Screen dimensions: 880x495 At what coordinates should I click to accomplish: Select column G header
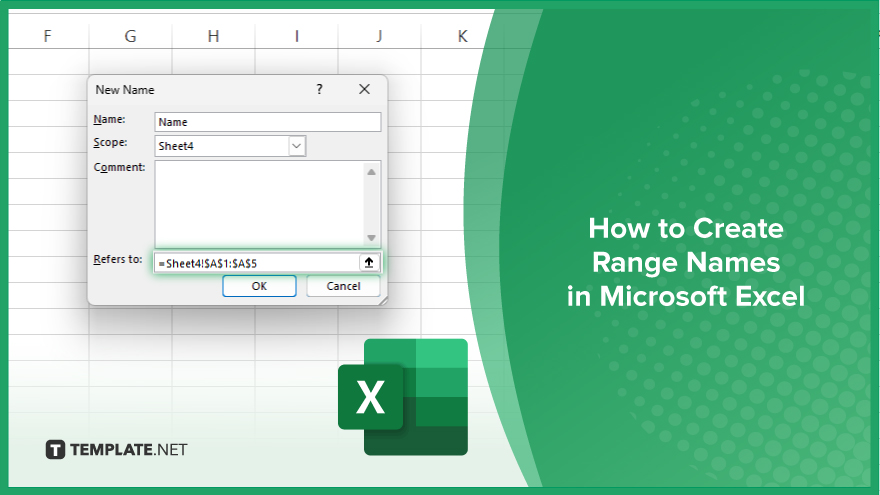pos(130,36)
